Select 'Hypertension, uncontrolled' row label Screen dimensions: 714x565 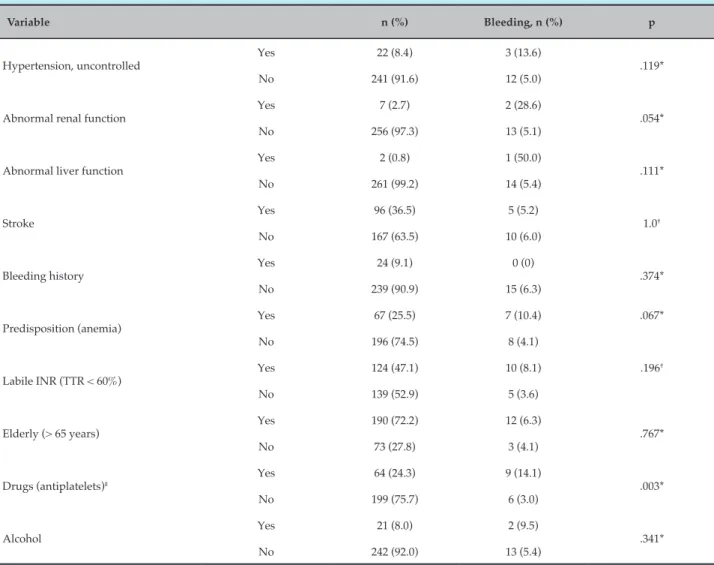pos(71,66)
